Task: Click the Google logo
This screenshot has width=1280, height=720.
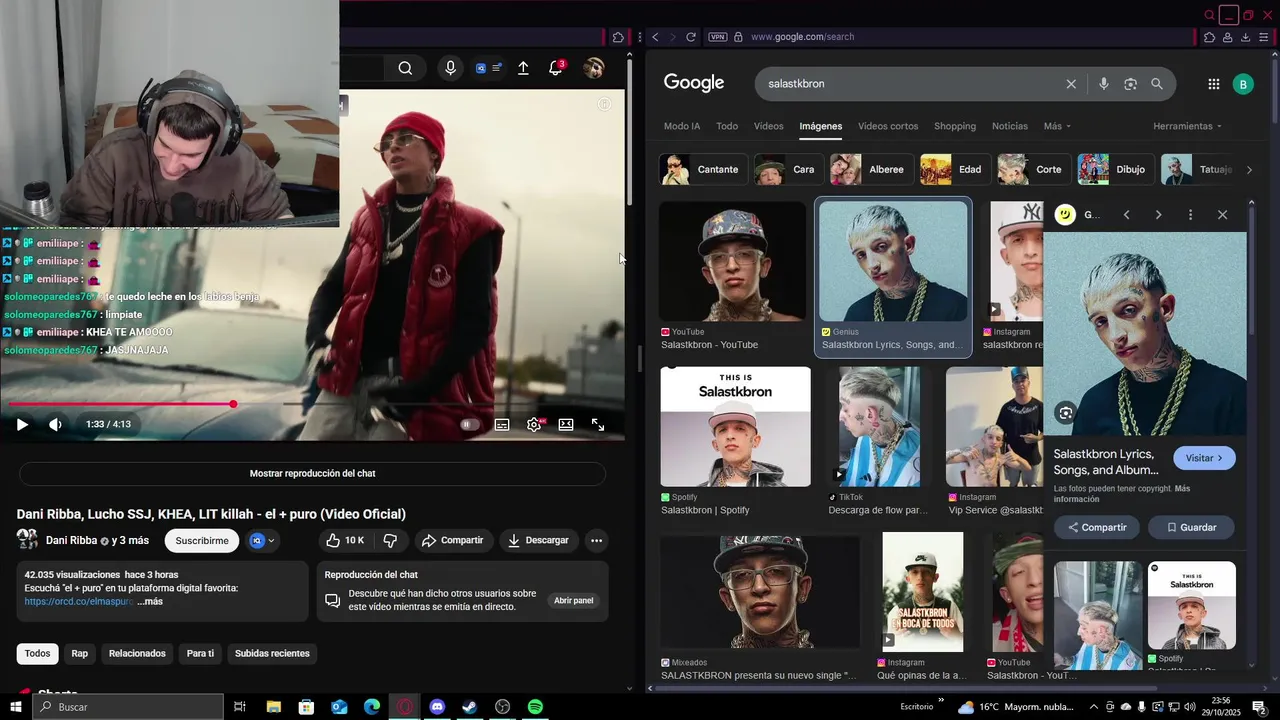Action: pyautogui.click(x=694, y=84)
